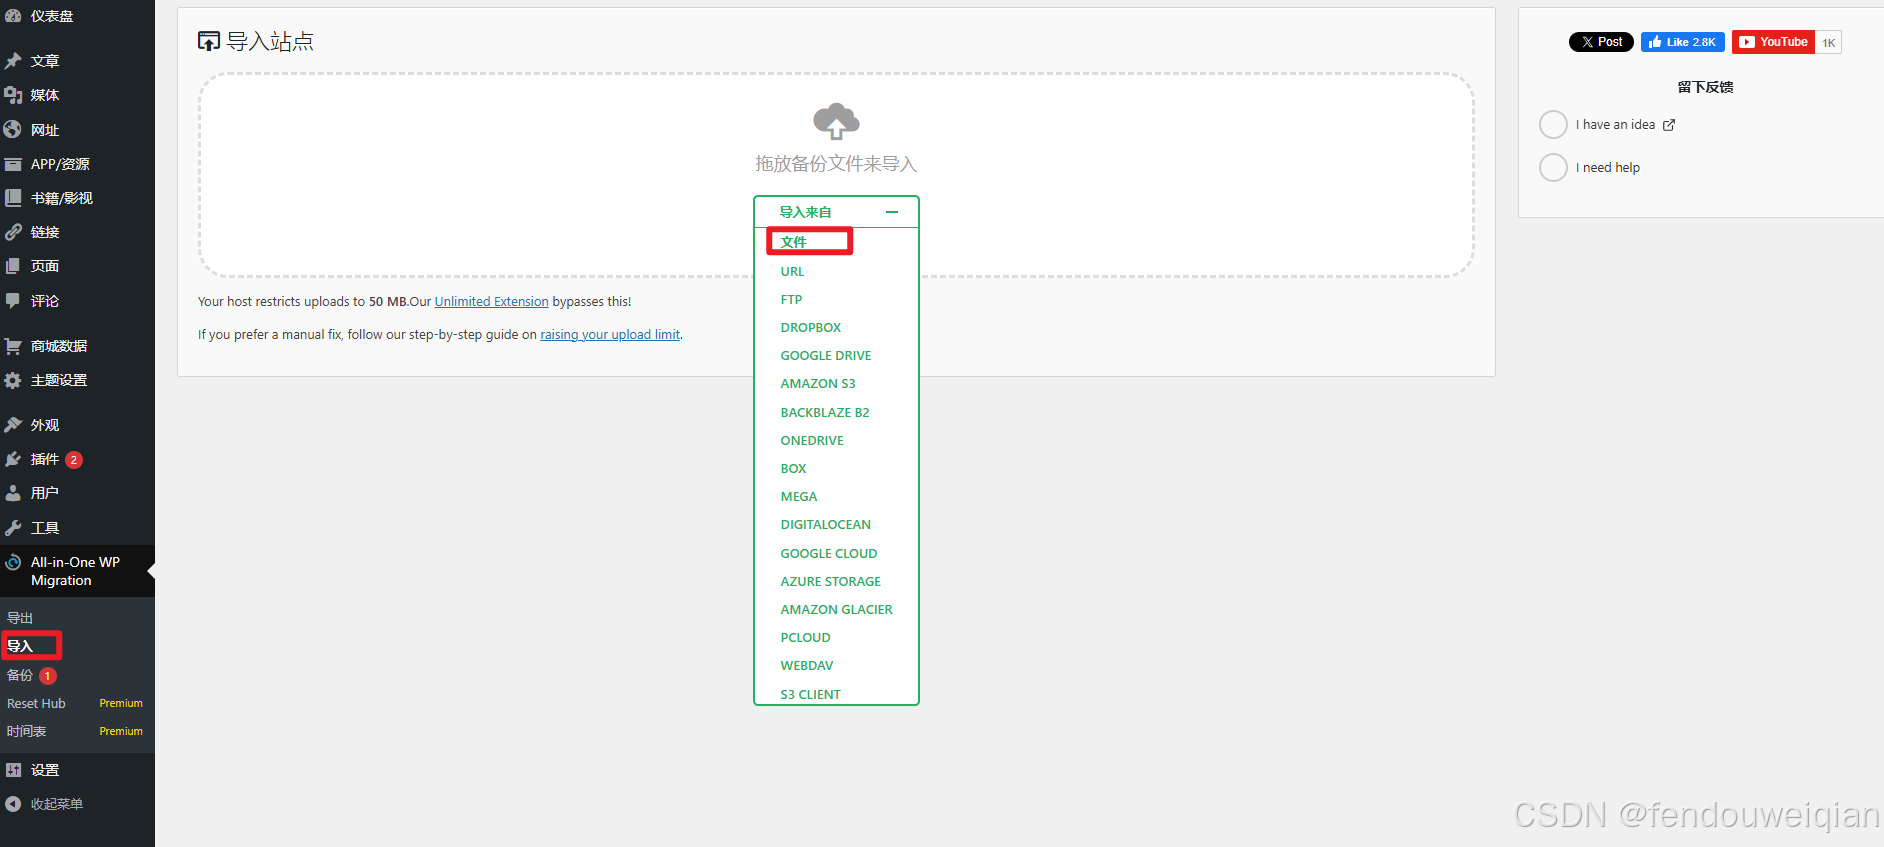This screenshot has width=1884, height=847.
Task: Choose FTP as import source
Action: click(x=791, y=300)
